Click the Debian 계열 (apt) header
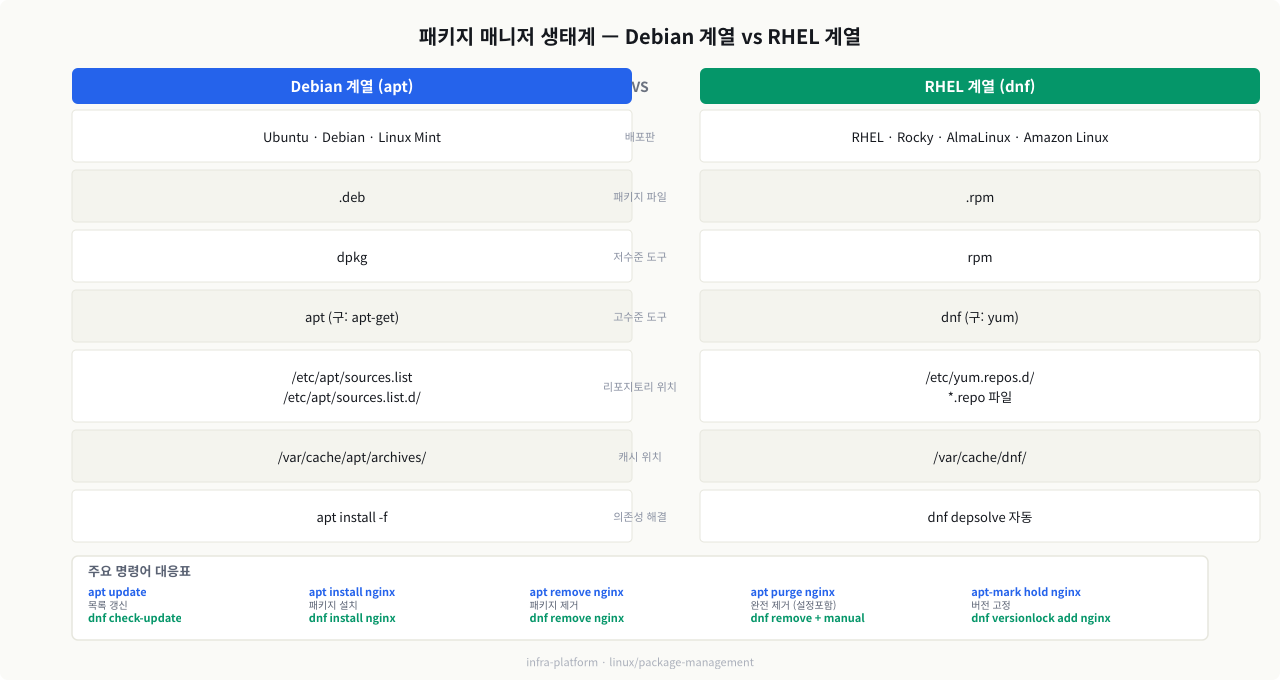The height and width of the screenshot is (680, 1280). tap(352, 86)
